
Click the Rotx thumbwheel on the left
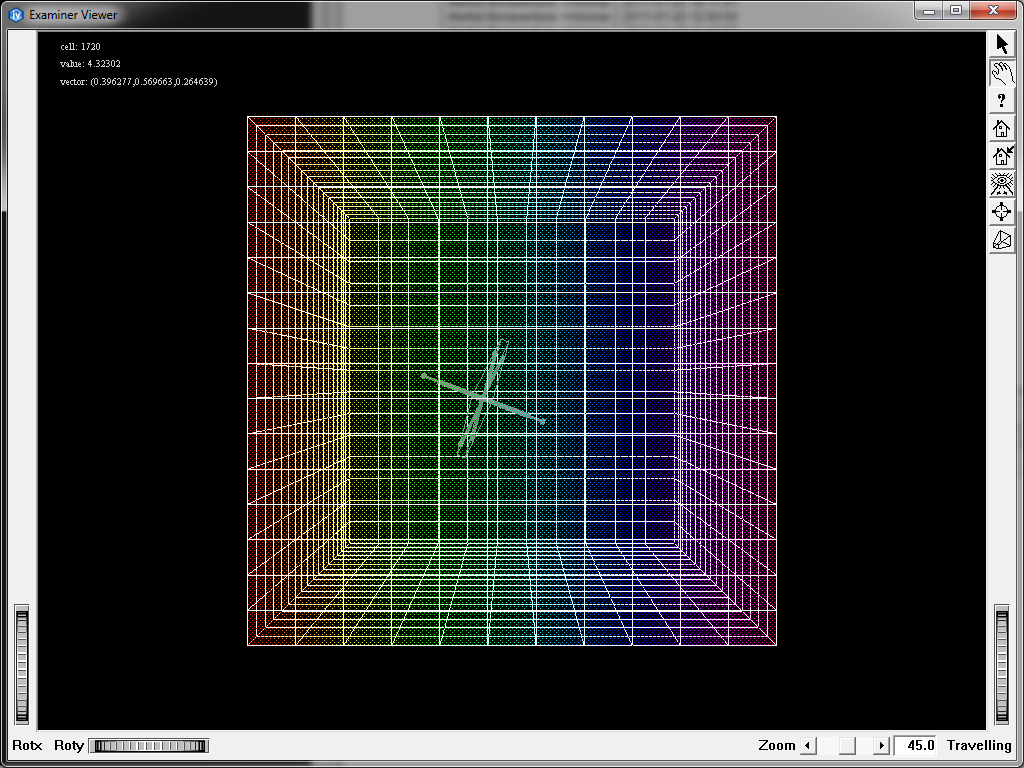[21, 664]
